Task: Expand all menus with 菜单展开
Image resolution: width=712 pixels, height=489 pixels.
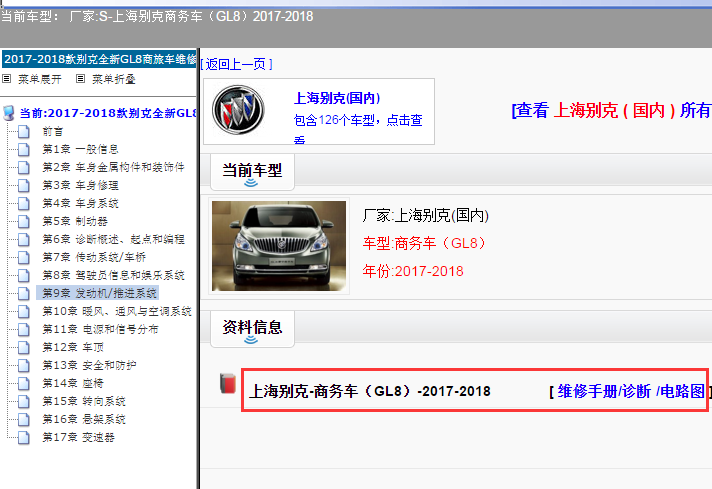Action: (x=40, y=79)
